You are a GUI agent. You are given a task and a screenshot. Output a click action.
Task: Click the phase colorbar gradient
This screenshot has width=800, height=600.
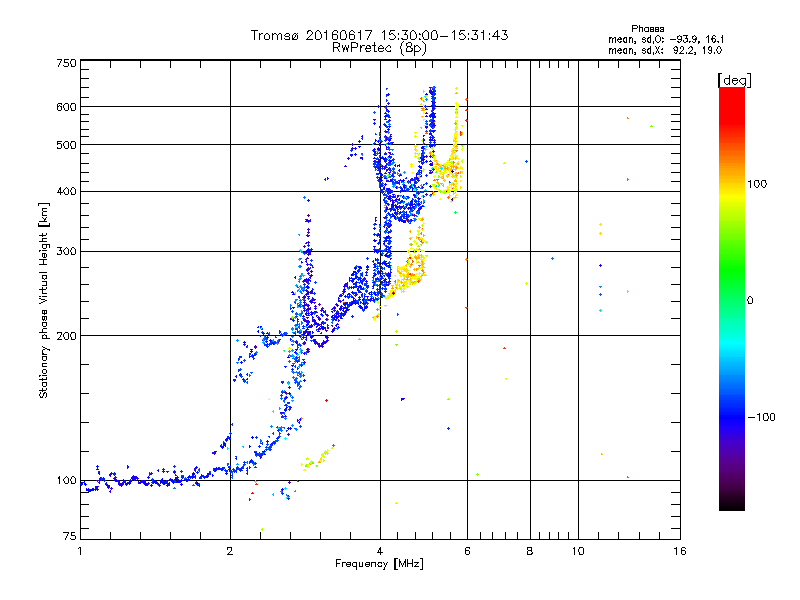point(732,299)
